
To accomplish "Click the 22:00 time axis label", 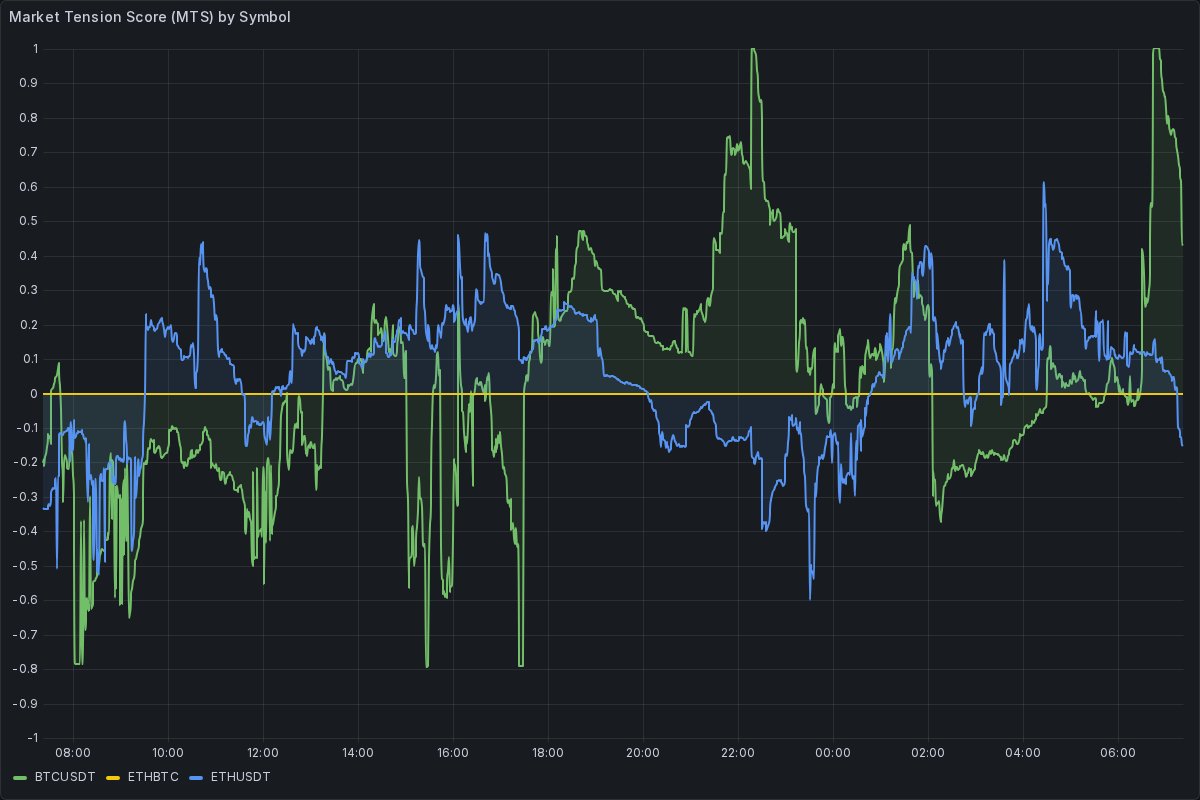I will click(x=738, y=753).
